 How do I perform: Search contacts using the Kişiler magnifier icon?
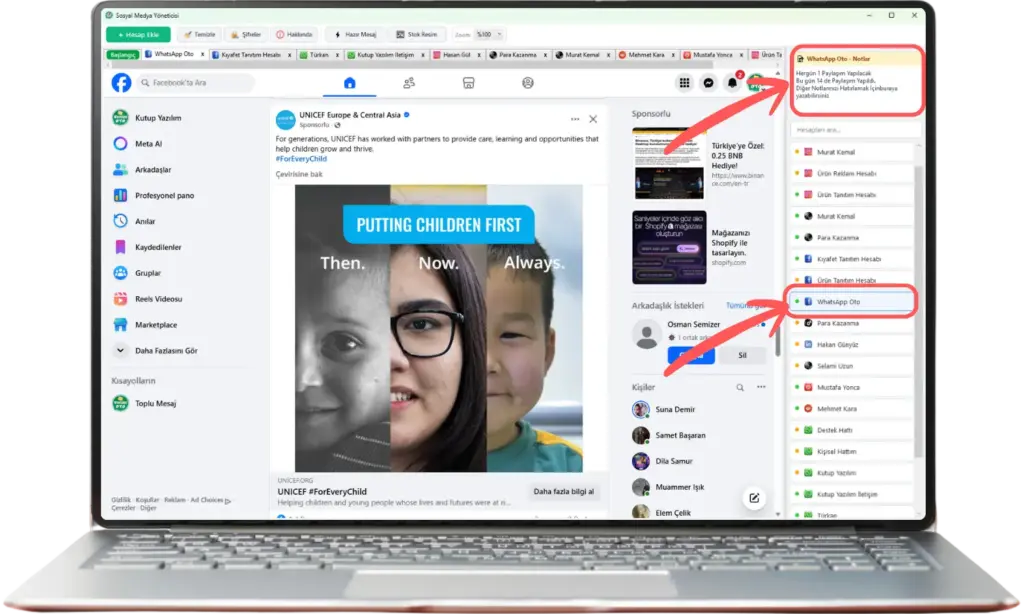click(740, 387)
